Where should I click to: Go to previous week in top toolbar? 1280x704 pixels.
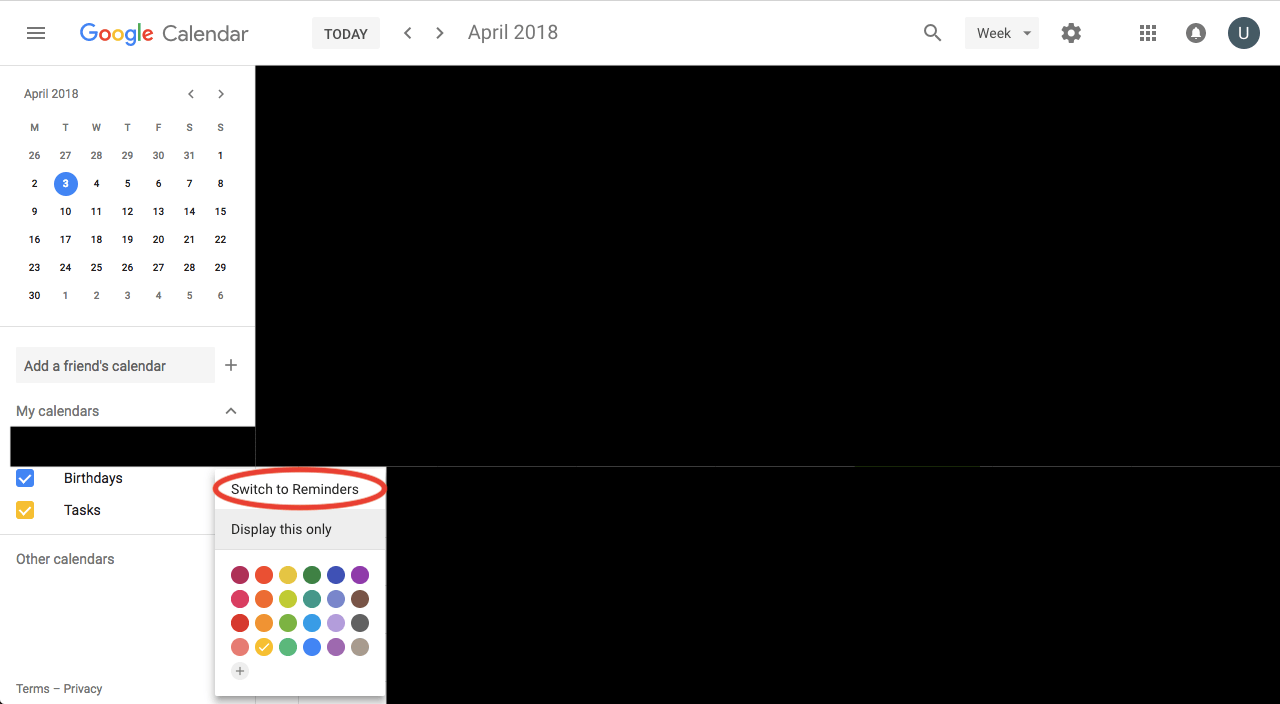coord(408,33)
